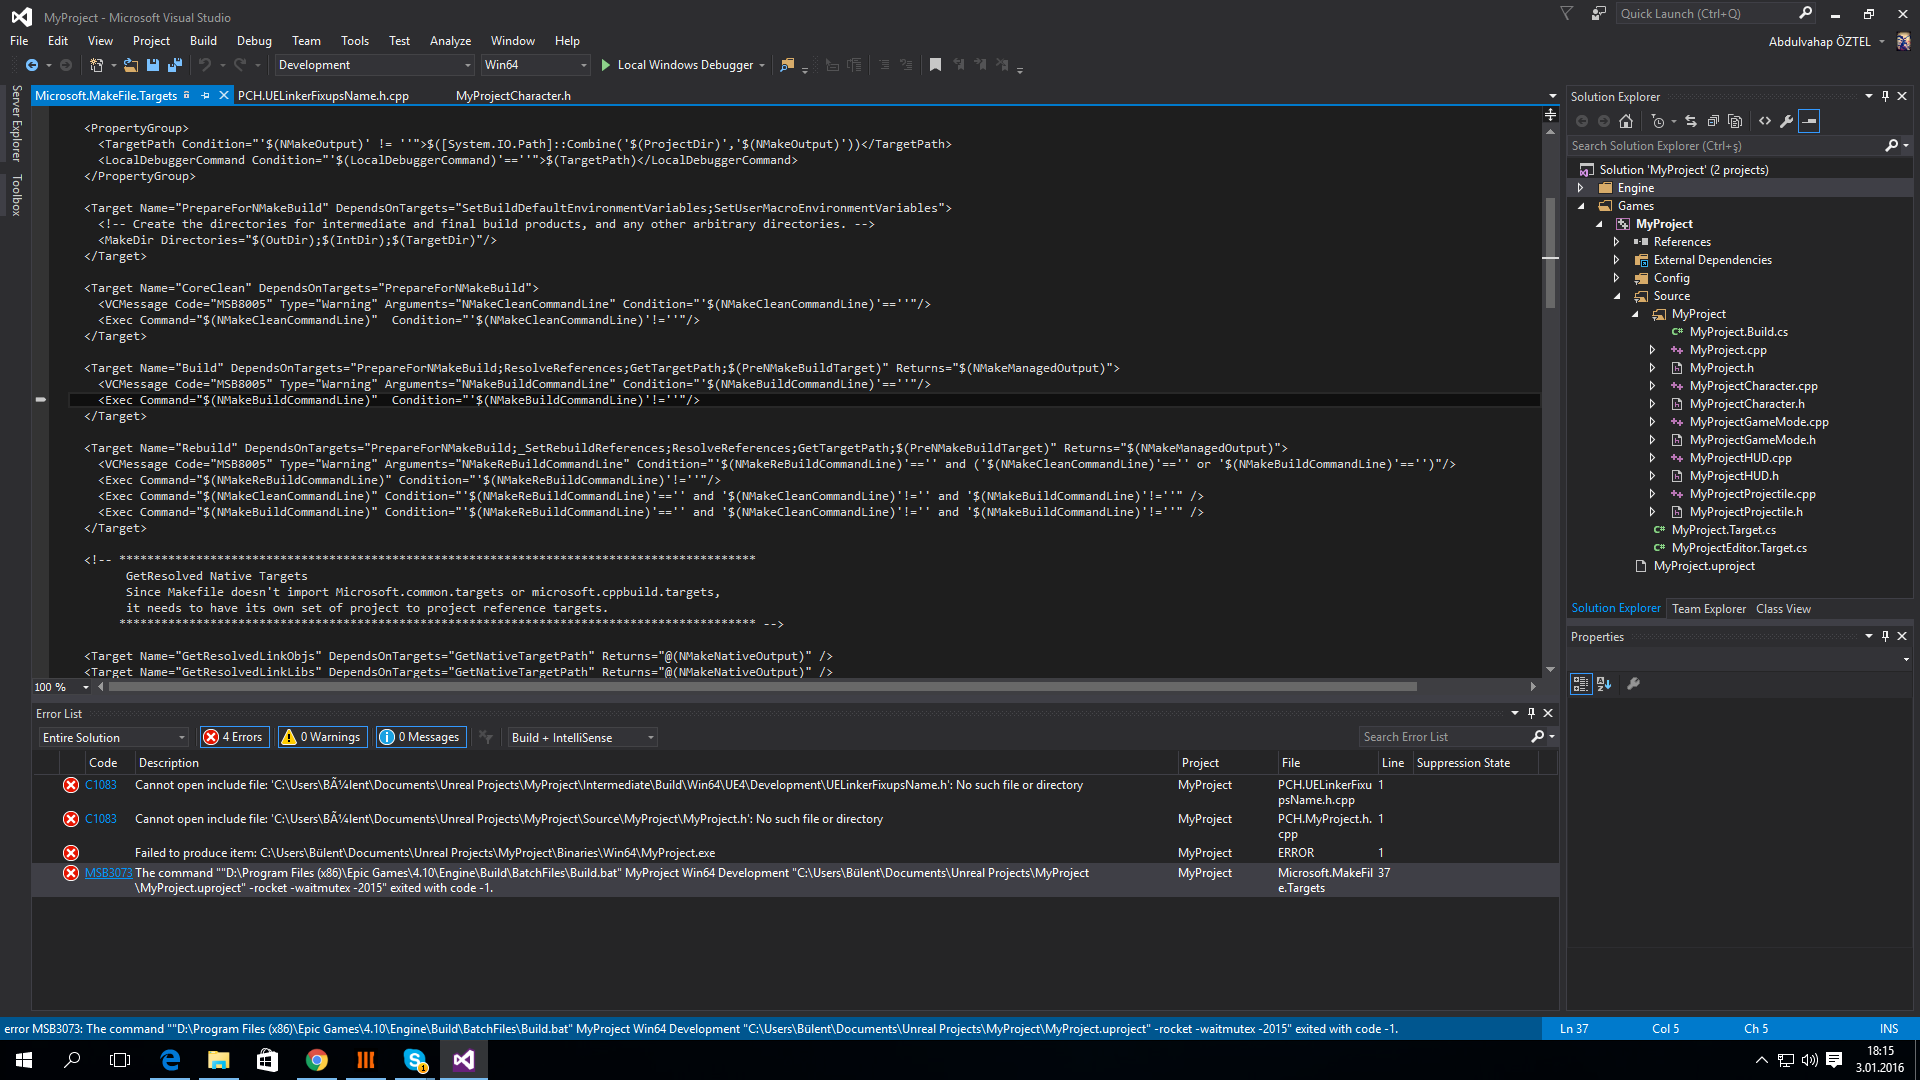Viewport: 1920px width, 1080px height.
Task: Open the Build menu
Action: click(x=203, y=41)
